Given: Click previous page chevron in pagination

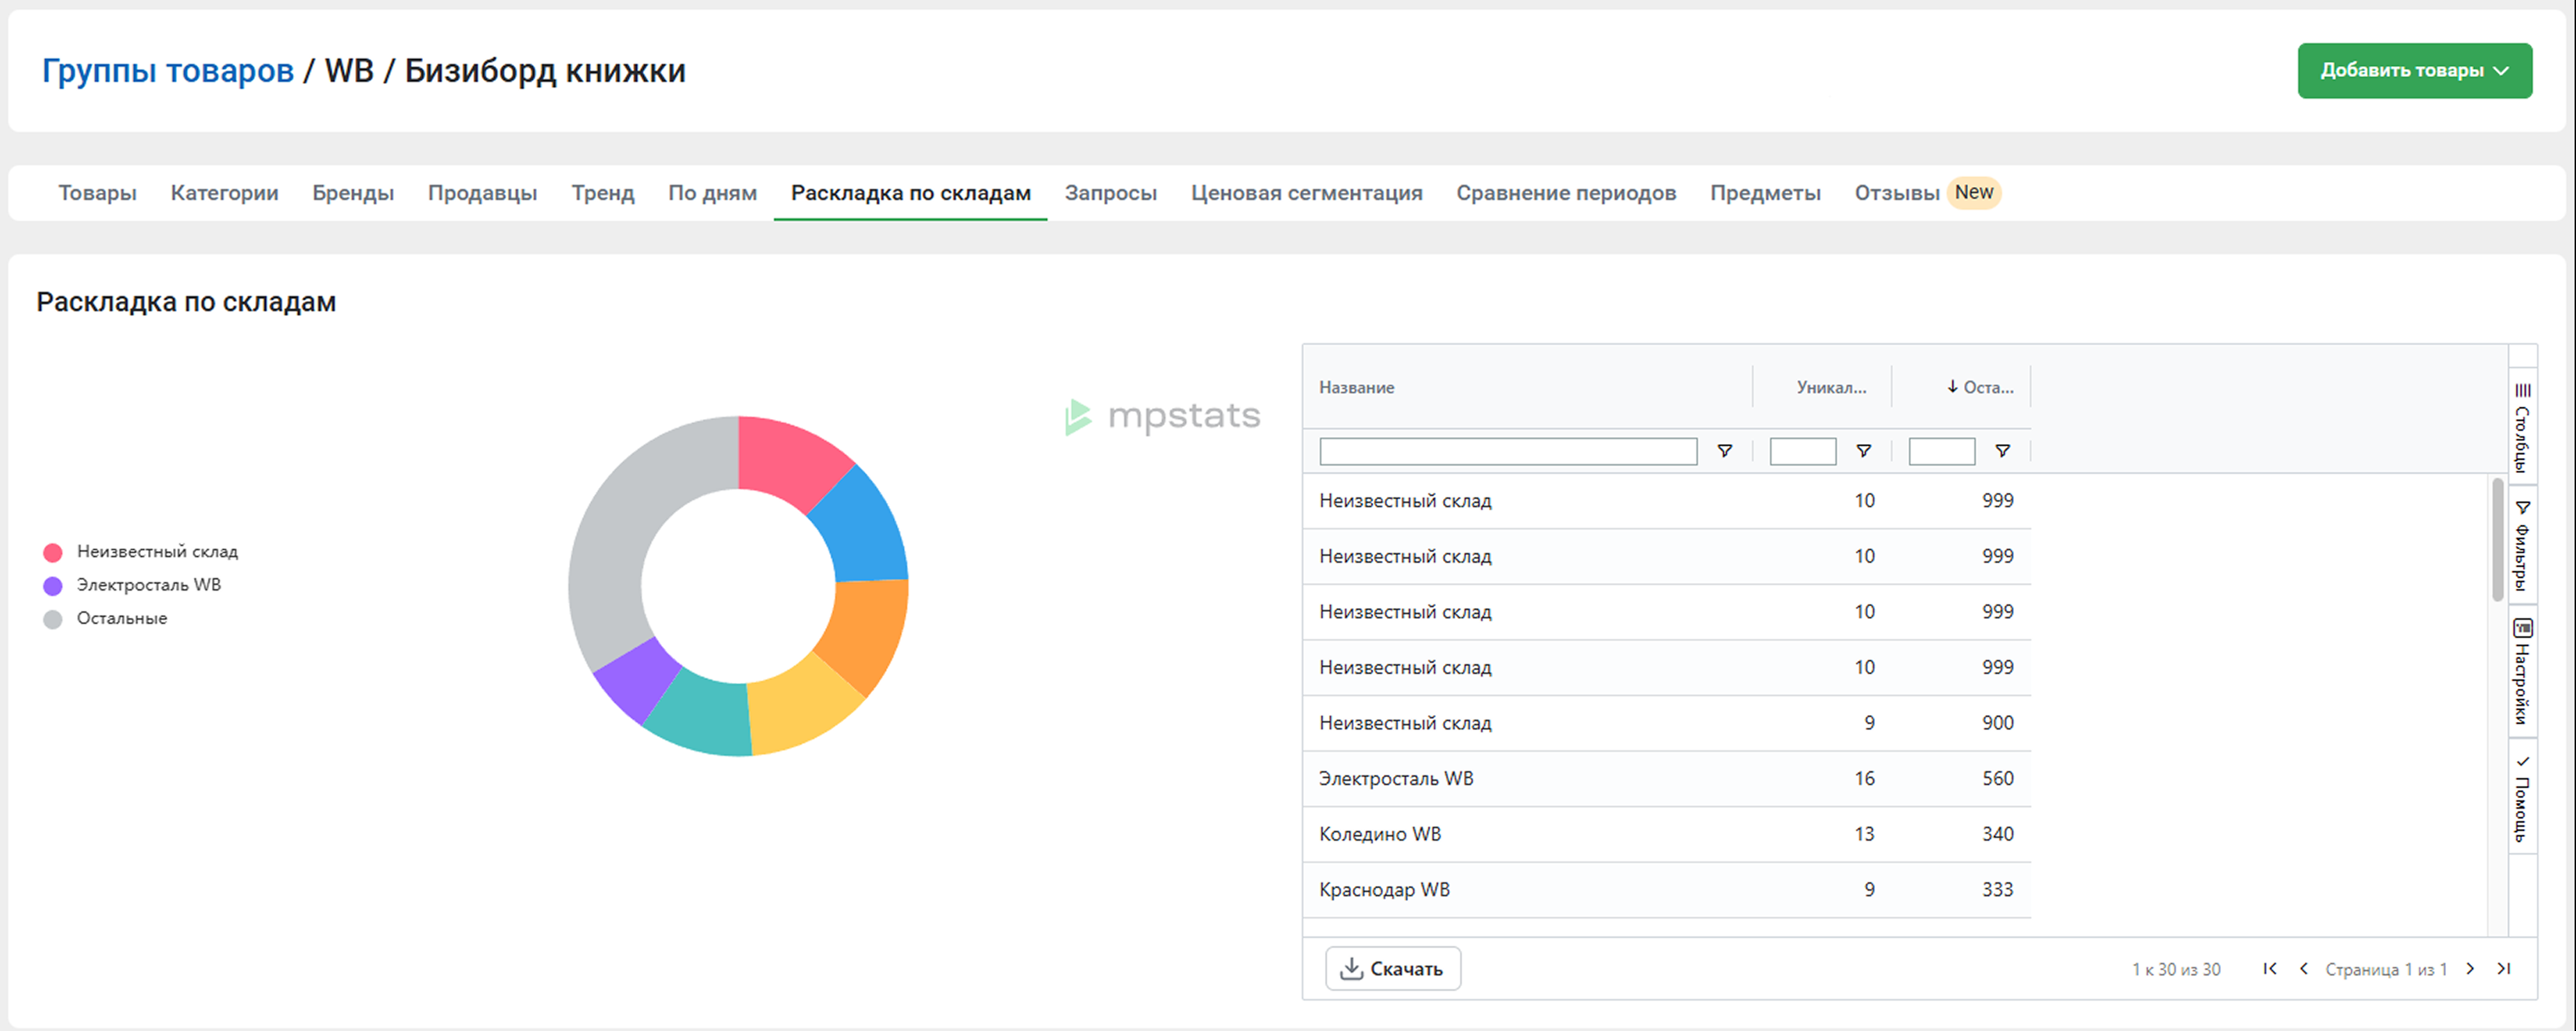Looking at the screenshot, I should point(2304,968).
